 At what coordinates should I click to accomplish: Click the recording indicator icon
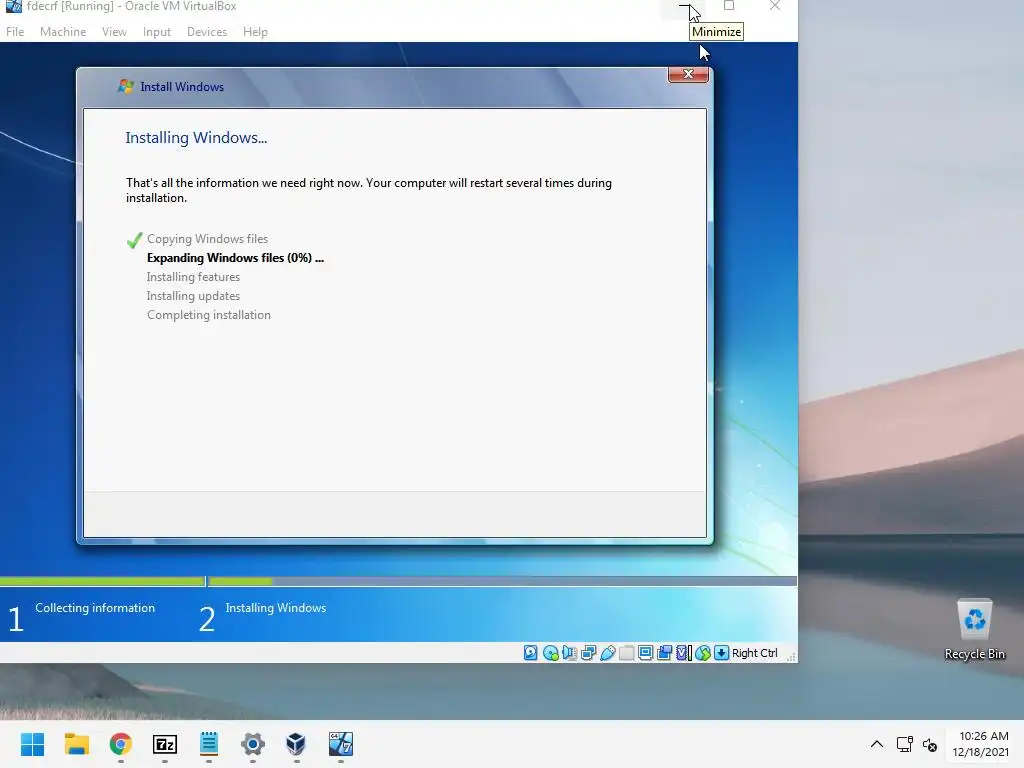(x=664, y=652)
